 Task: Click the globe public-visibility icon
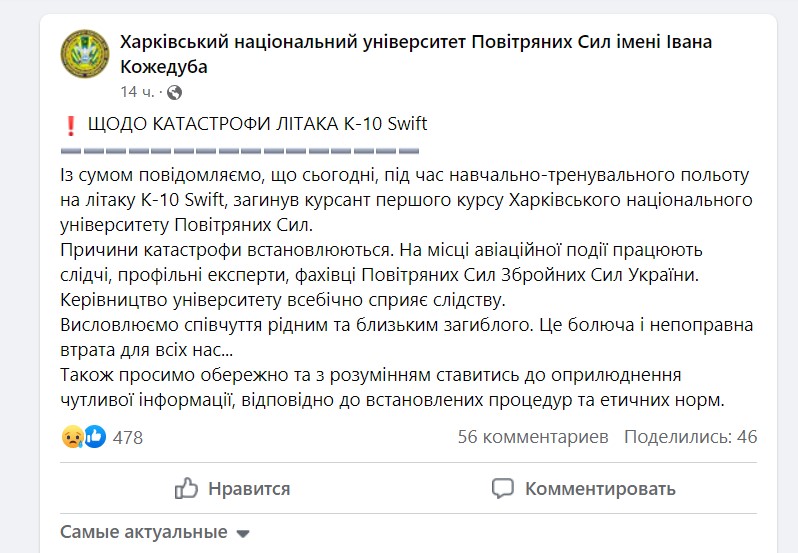coord(175,93)
